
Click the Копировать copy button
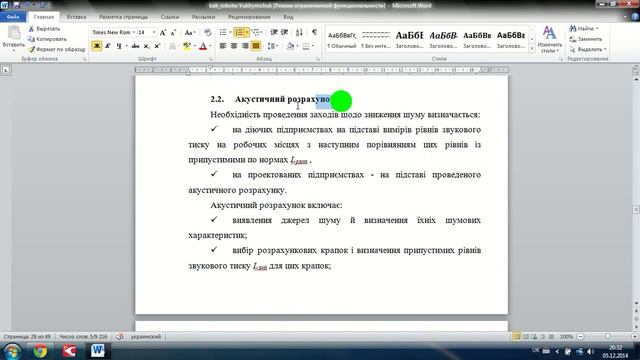tap(47, 39)
